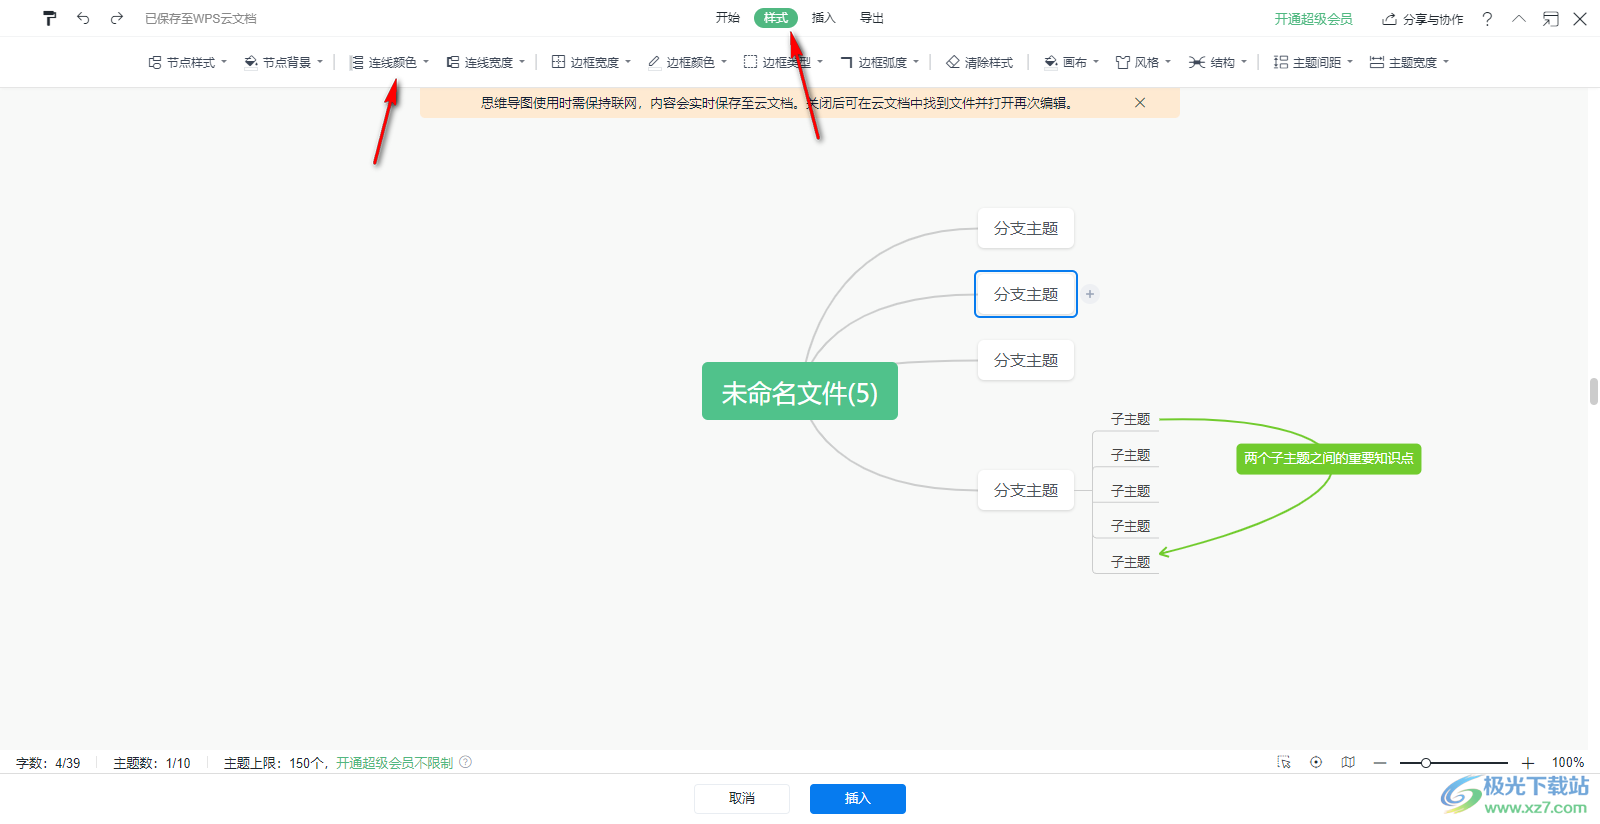Viewport: 1600px width, 824px height.
Task: Click the 主题数: 1/10 status text
Action: [152, 763]
